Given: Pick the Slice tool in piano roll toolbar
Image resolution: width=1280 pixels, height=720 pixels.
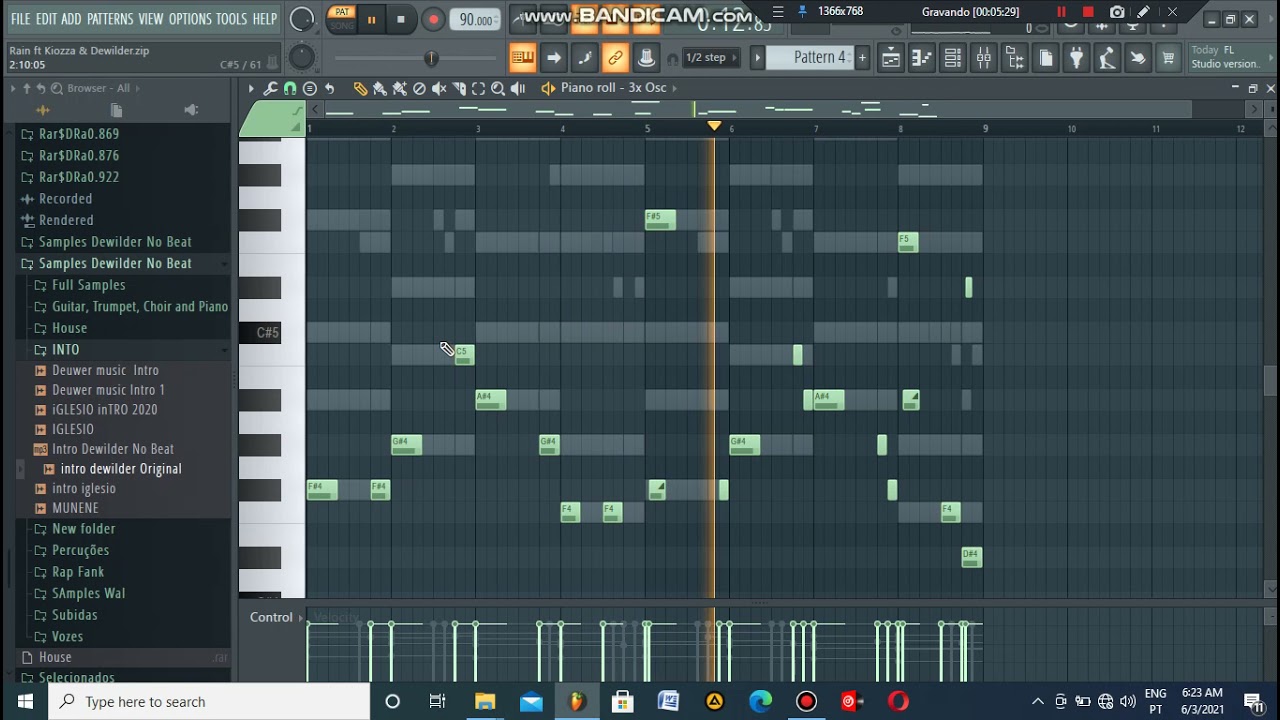Looking at the screenshot, I should (x=459, y=88).
